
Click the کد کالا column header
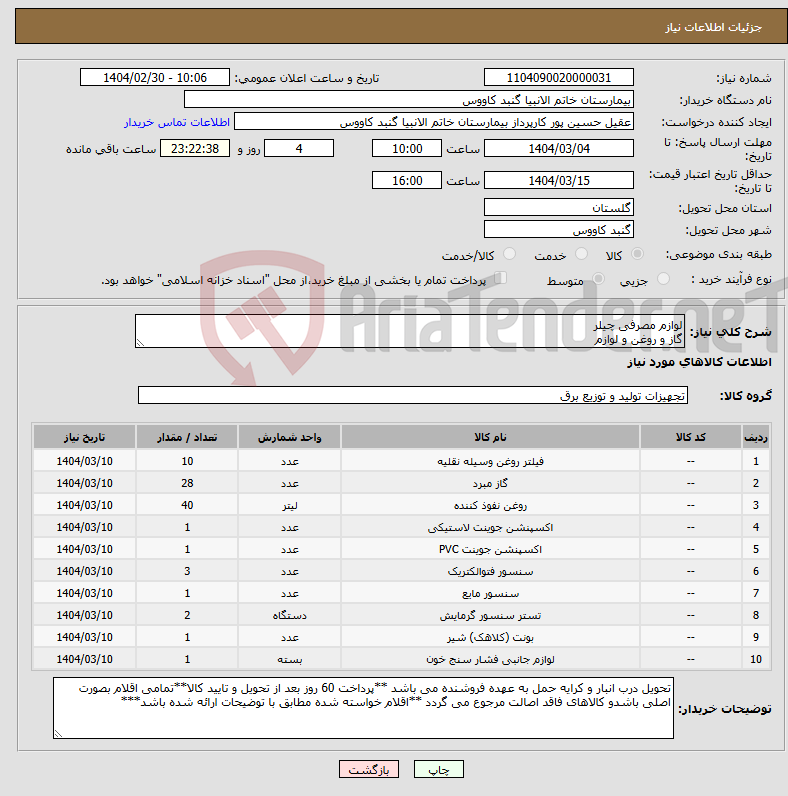tap(691, 437)
